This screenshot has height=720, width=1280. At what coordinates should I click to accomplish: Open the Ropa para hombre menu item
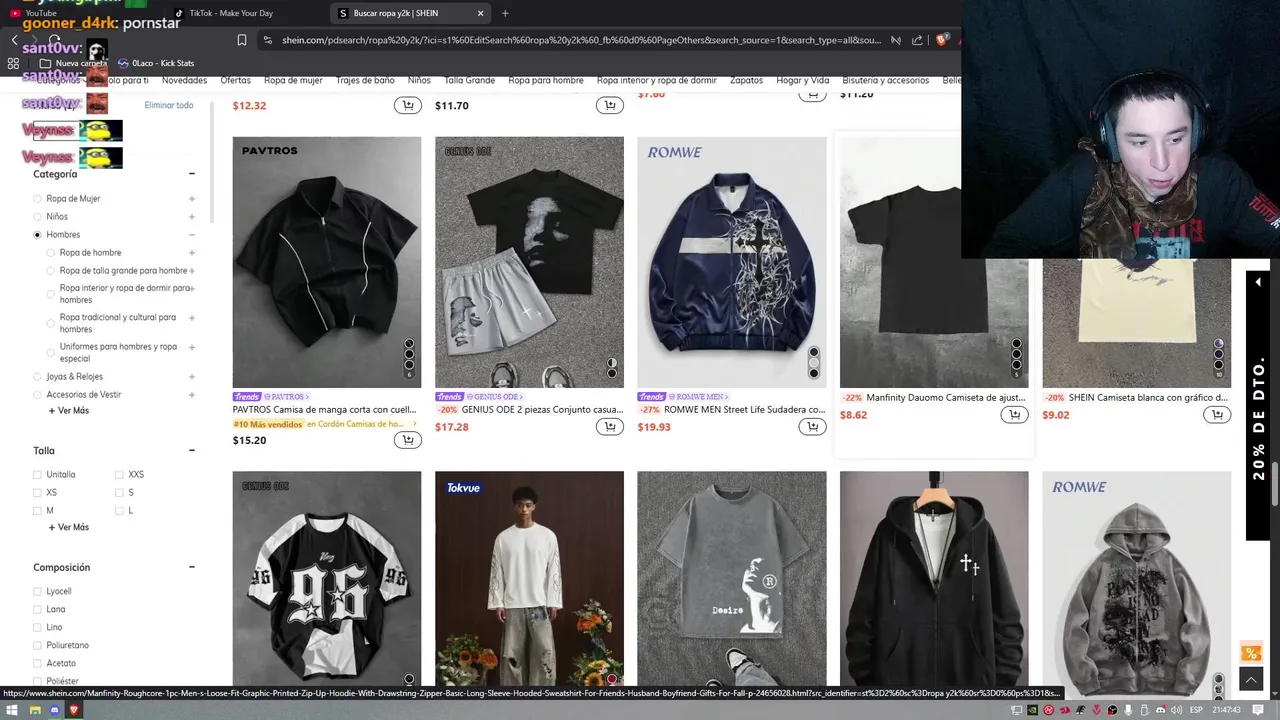click(x=545, y=80)
